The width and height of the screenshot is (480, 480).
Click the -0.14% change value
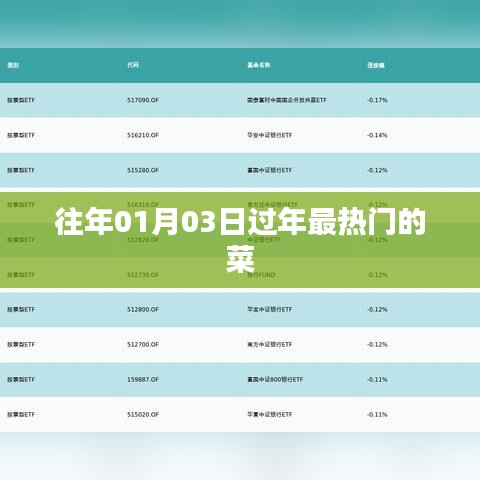pos(377,135)
